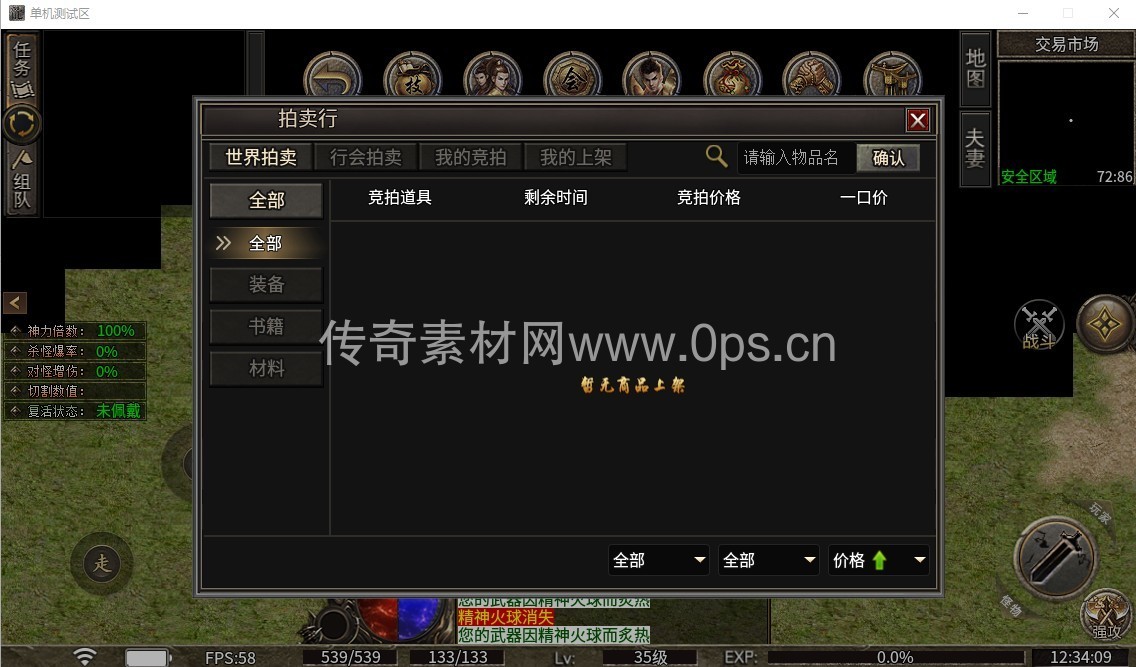Click the magnifier search icon

717,156
